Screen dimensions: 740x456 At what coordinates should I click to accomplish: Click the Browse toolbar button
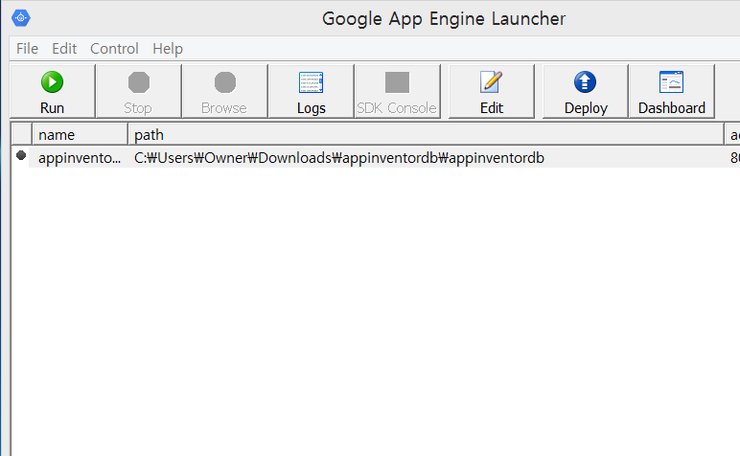tap(225, 92)
